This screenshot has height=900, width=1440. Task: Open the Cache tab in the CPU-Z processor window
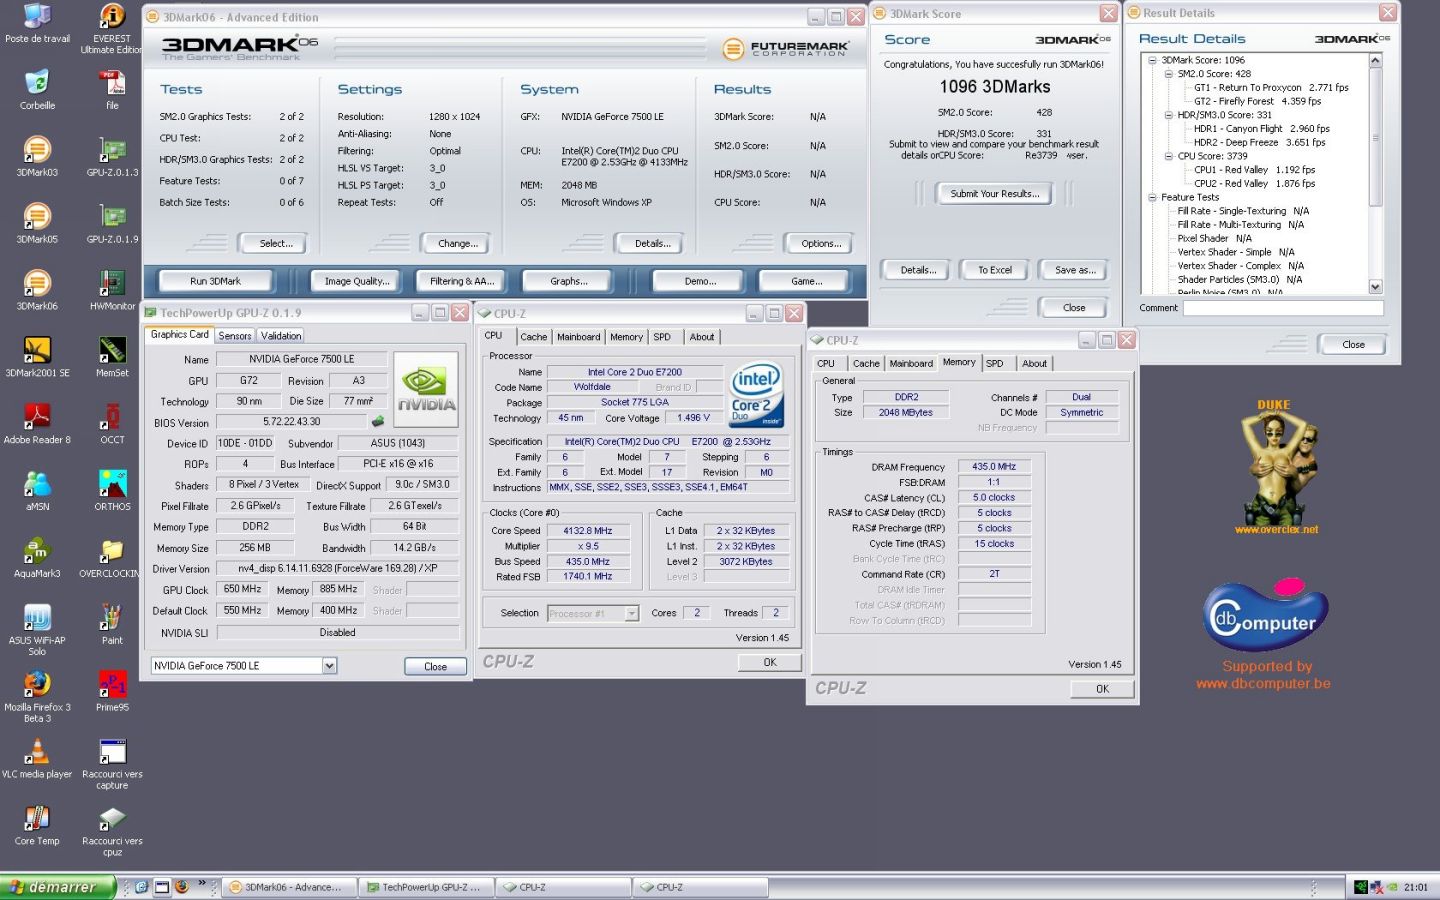(534, 337)
